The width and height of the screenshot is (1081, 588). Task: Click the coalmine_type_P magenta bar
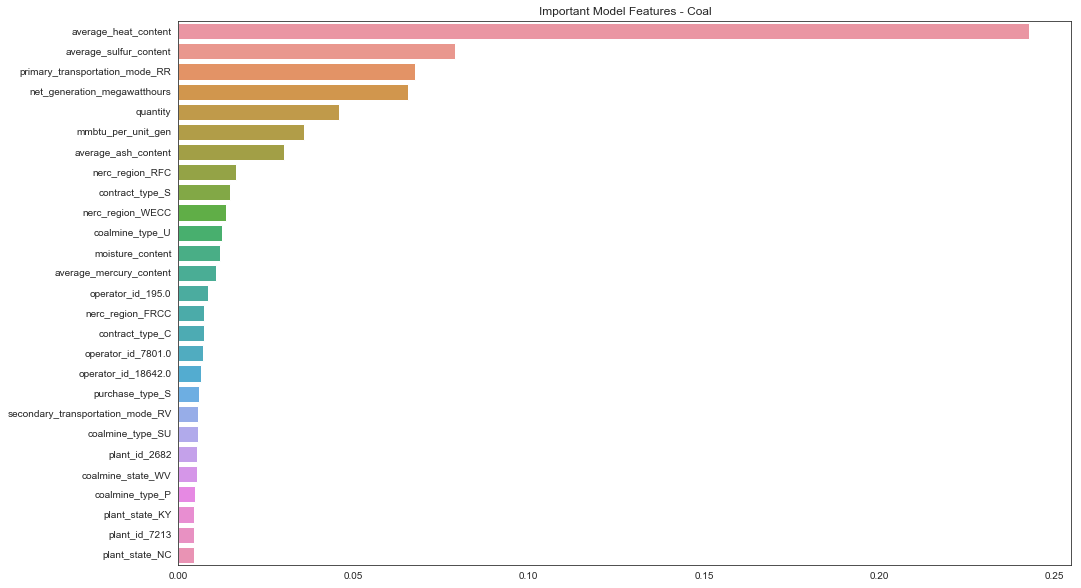(187, 494)
